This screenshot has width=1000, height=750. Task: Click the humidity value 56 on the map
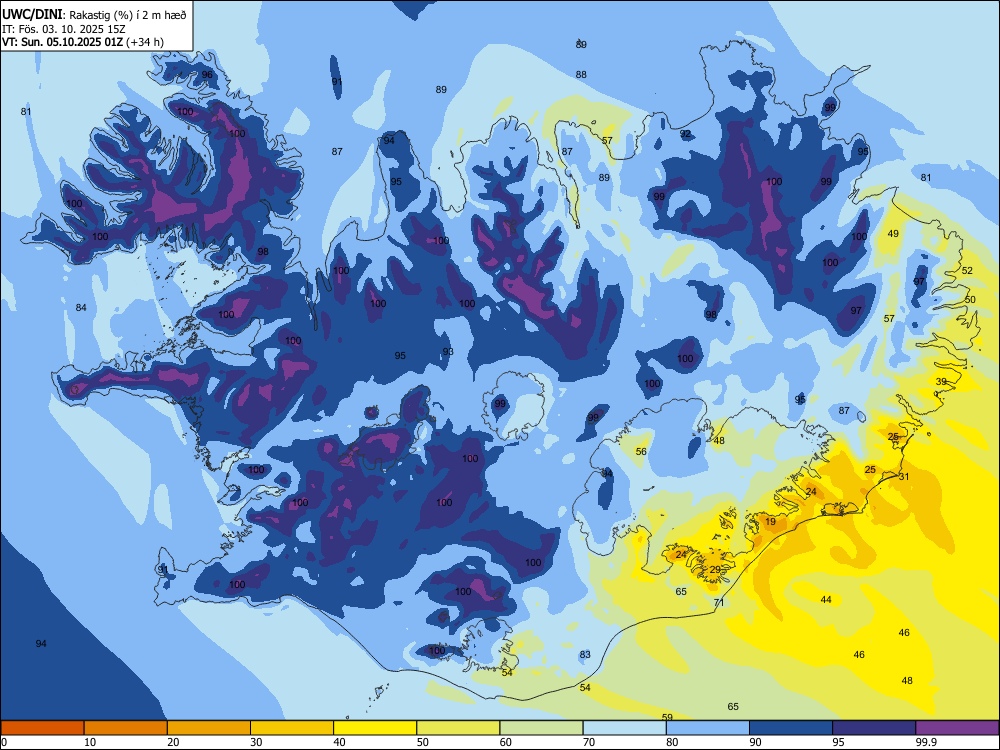641,452
